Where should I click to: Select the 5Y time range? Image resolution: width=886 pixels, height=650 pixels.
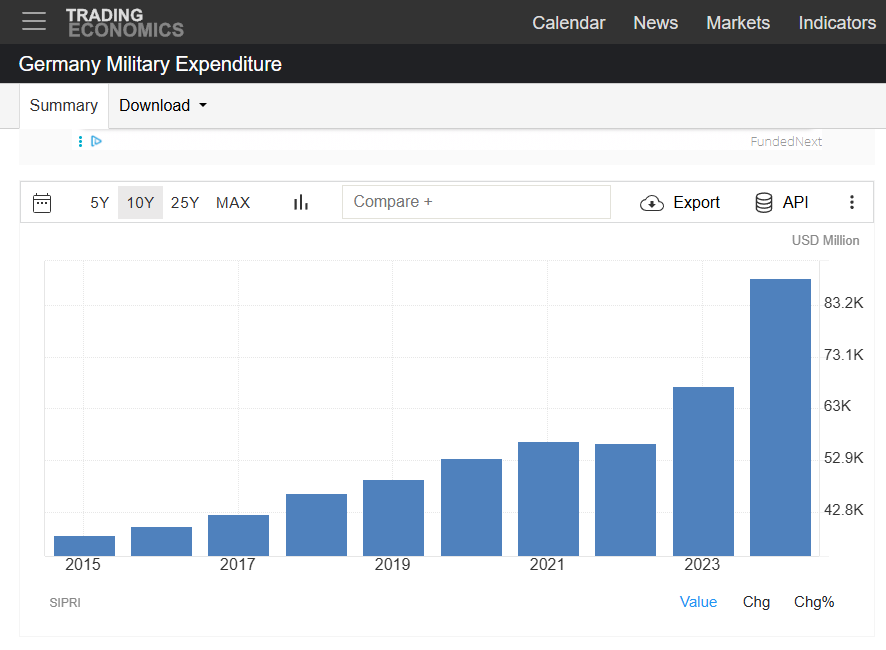[x=99, y=202]
